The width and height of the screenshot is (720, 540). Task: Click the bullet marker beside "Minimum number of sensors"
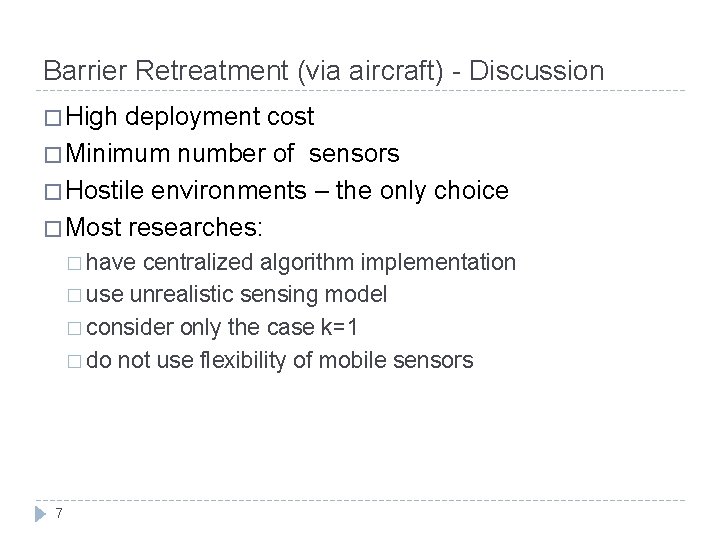(x=53, y=154)
